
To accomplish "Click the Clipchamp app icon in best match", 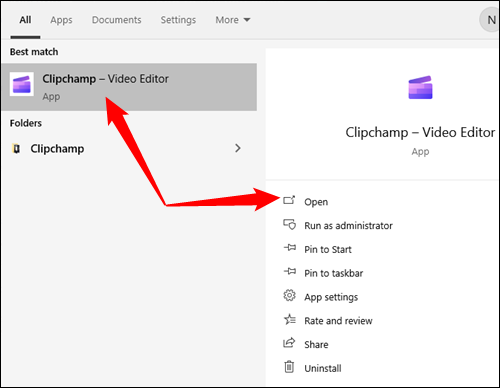I will pyautogui.click(x=22, y=84).
